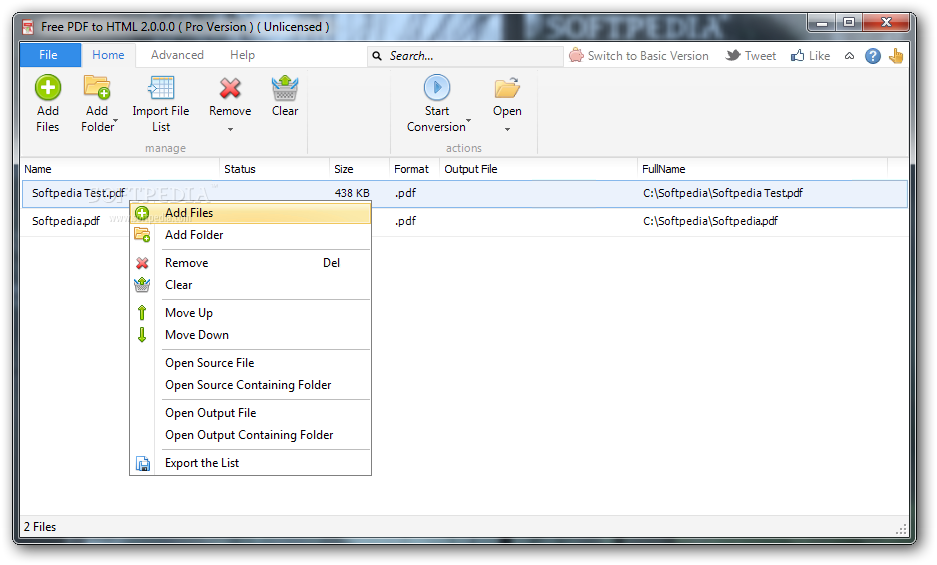Sort by the Size column header
937x565 pixels.
(359, 169)
